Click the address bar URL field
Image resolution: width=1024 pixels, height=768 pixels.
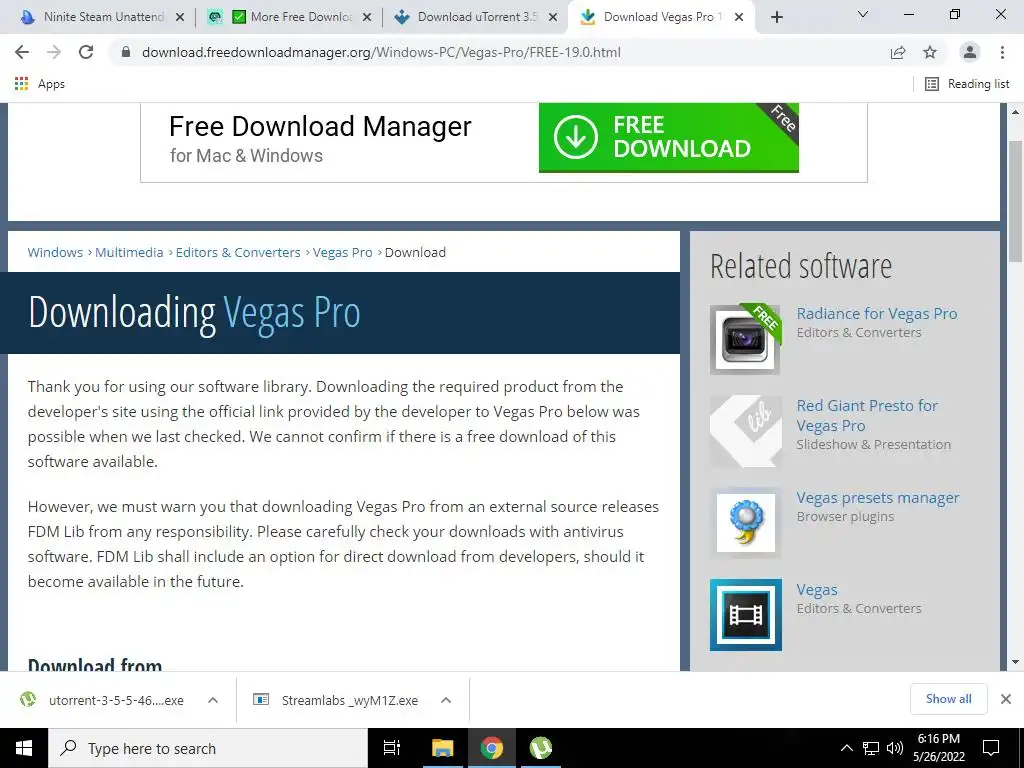click(x=381, y=52)
